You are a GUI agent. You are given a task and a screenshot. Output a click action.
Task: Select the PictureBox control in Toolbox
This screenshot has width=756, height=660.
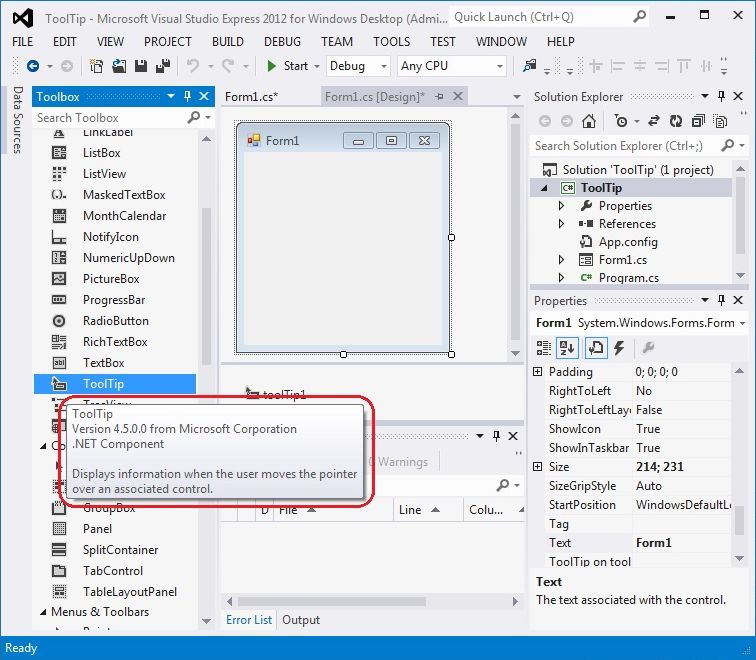point(111,279)
